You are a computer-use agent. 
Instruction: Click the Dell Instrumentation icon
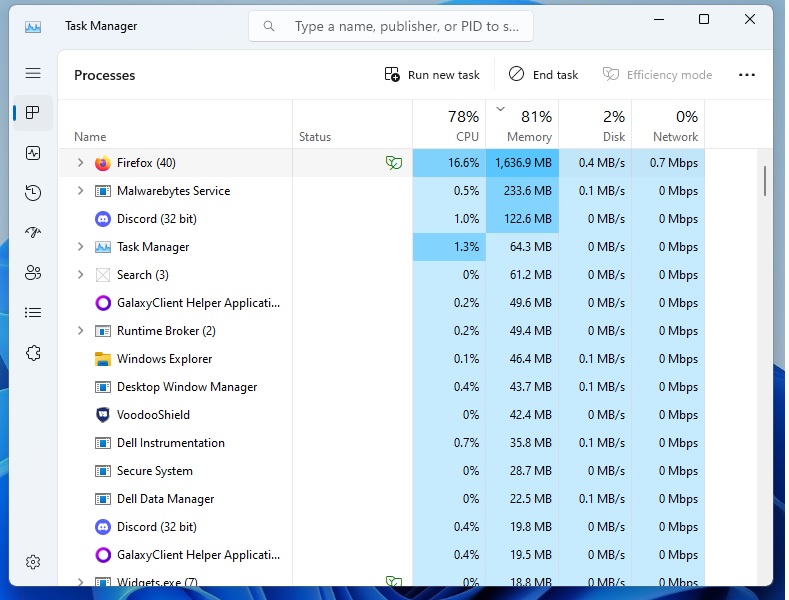tap(103, 443)
